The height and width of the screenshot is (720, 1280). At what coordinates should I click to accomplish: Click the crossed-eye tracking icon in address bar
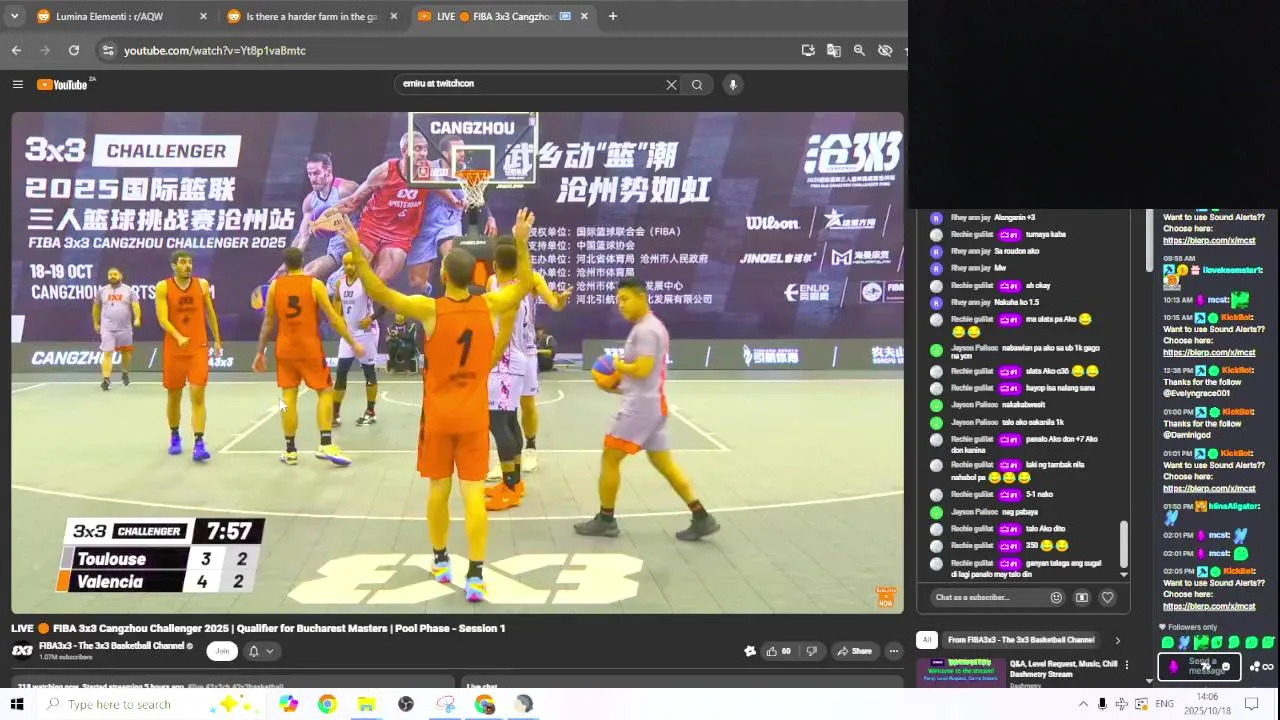click(x=885, y=50)
